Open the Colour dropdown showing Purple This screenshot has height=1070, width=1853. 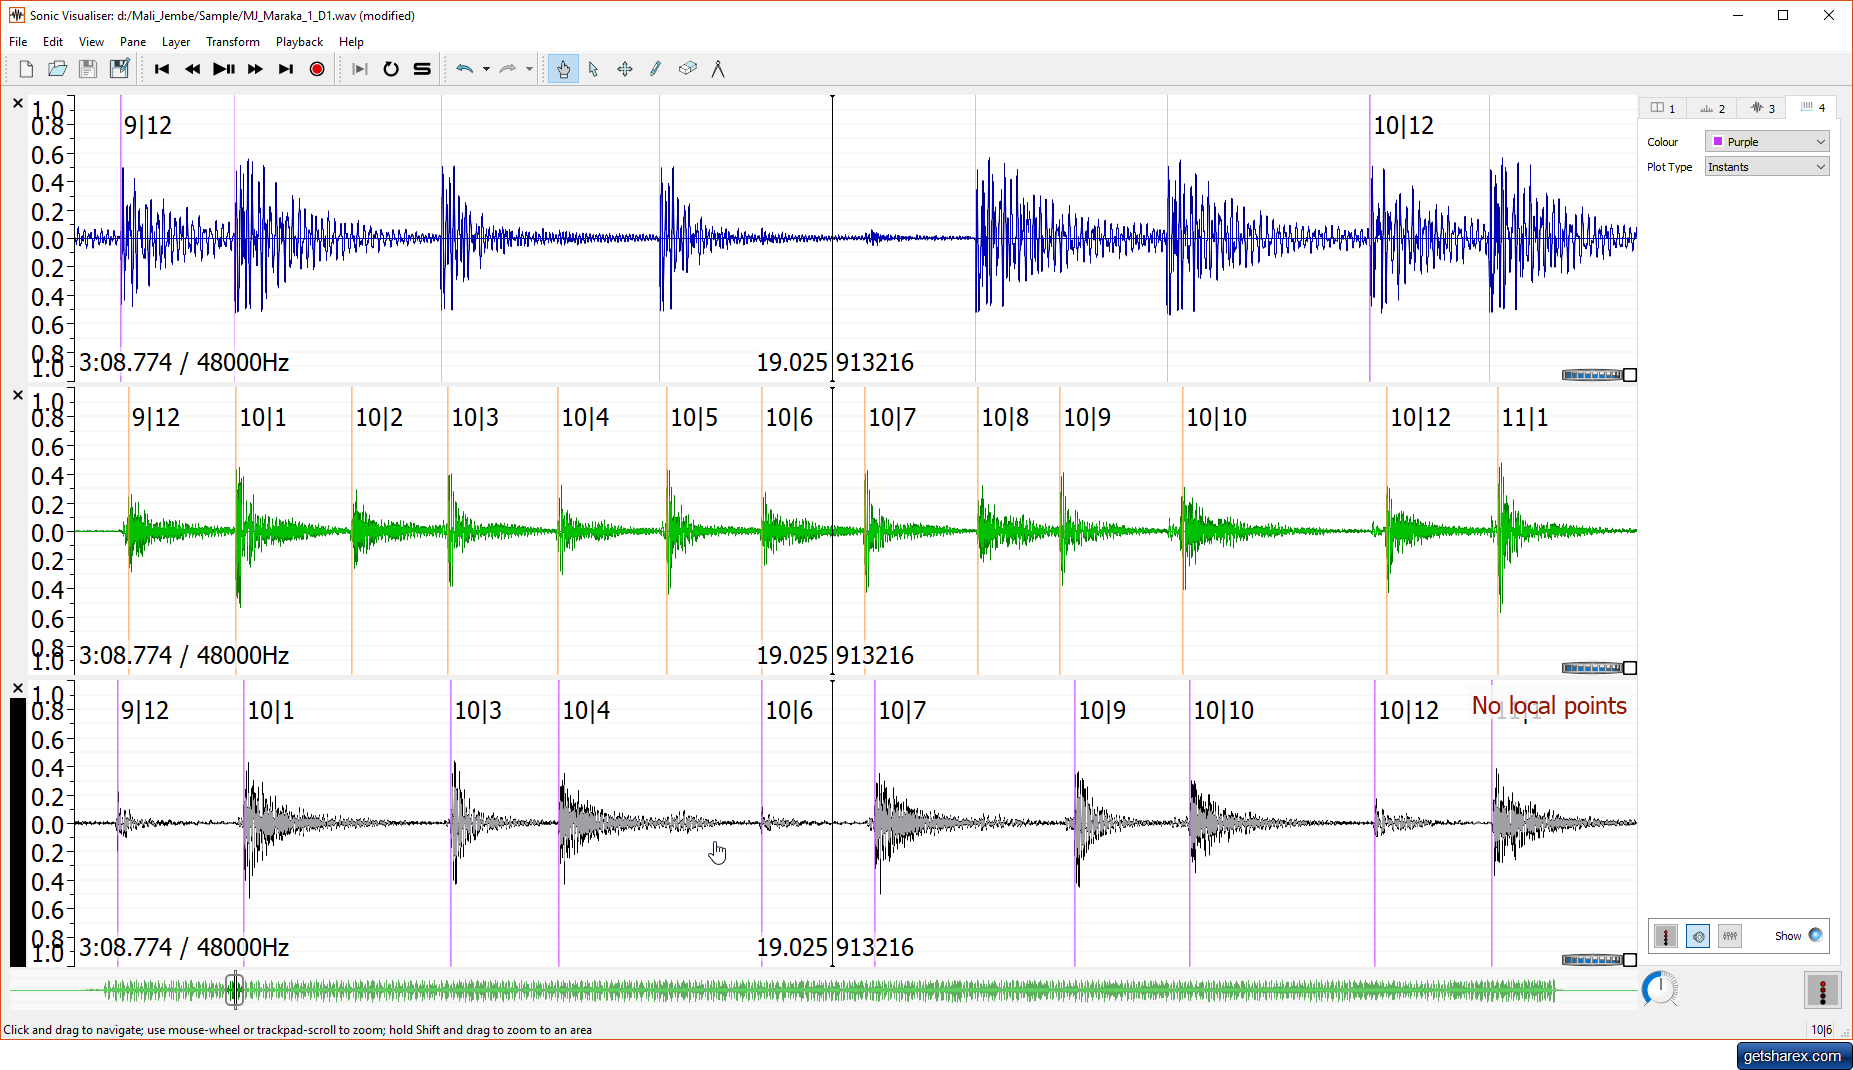(1767, 142)
